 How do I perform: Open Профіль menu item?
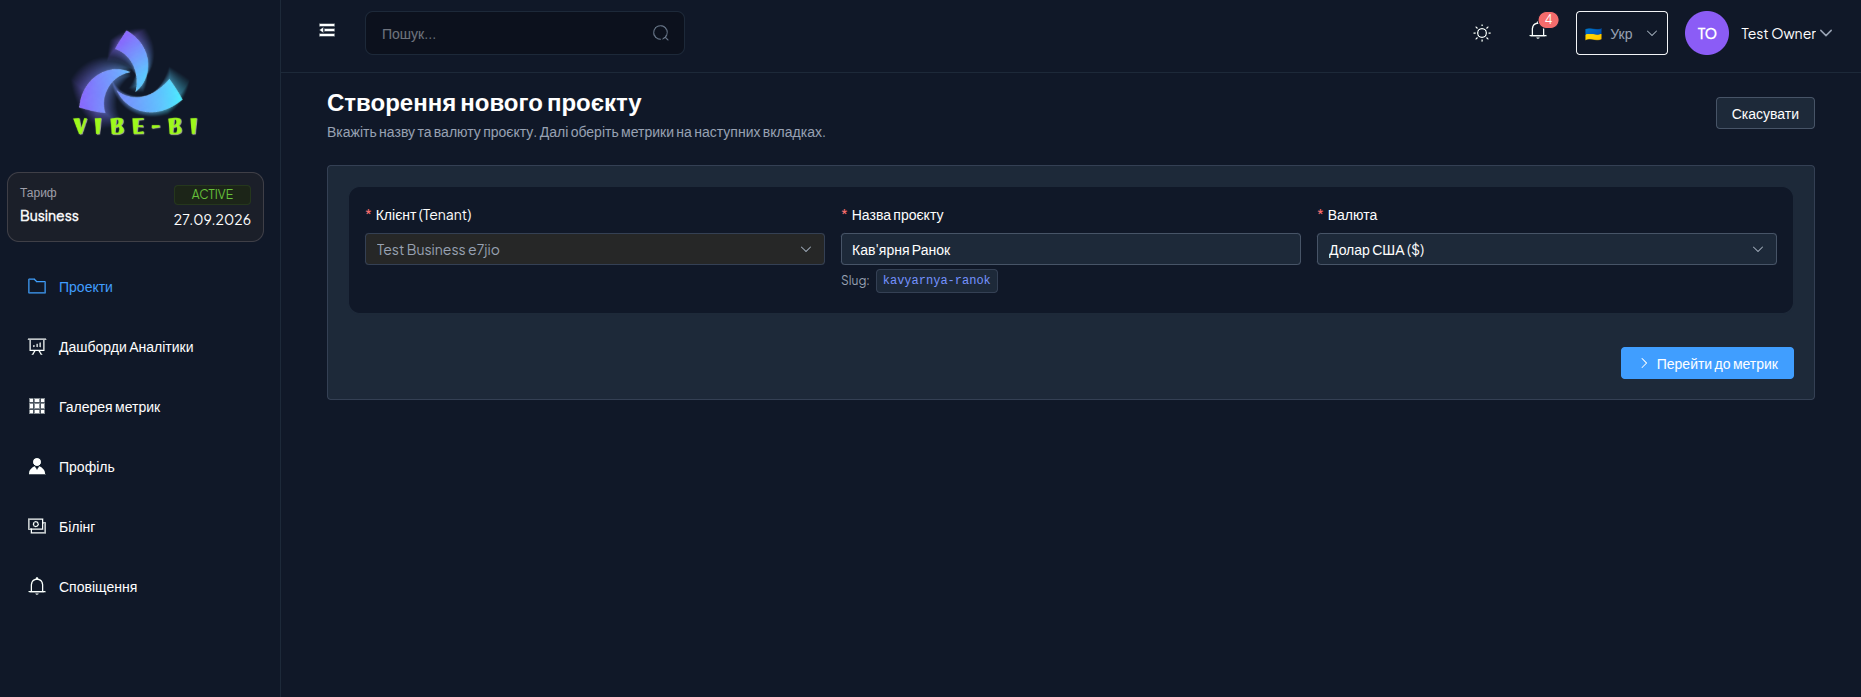tap(87, 467)
